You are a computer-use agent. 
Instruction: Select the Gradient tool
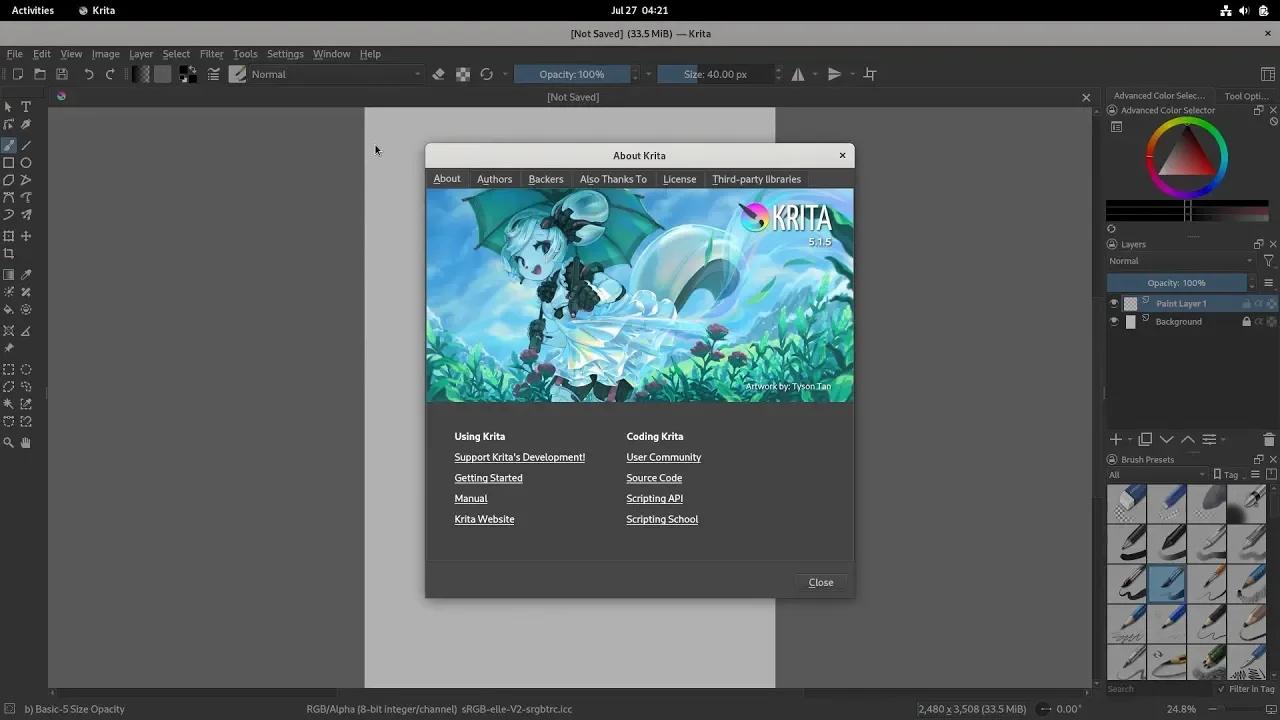10,274
